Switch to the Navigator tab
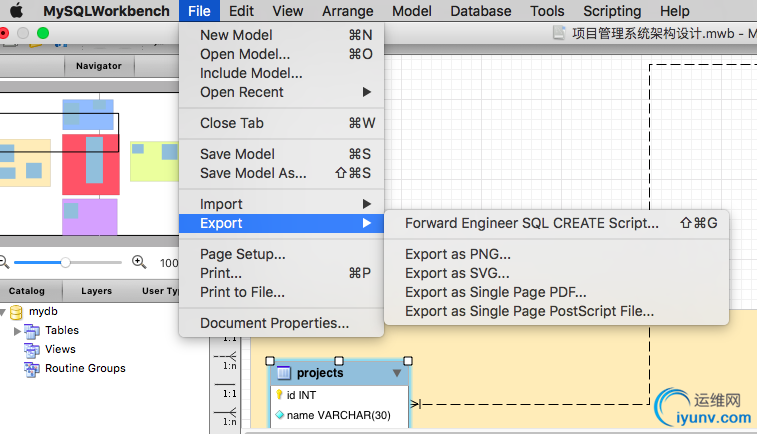Viewport: 757px width, 434px height. 99,66
